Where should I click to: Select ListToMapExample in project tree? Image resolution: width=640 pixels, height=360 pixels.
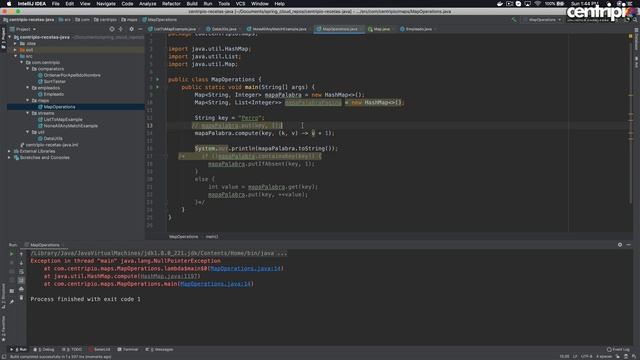[63, 119]
